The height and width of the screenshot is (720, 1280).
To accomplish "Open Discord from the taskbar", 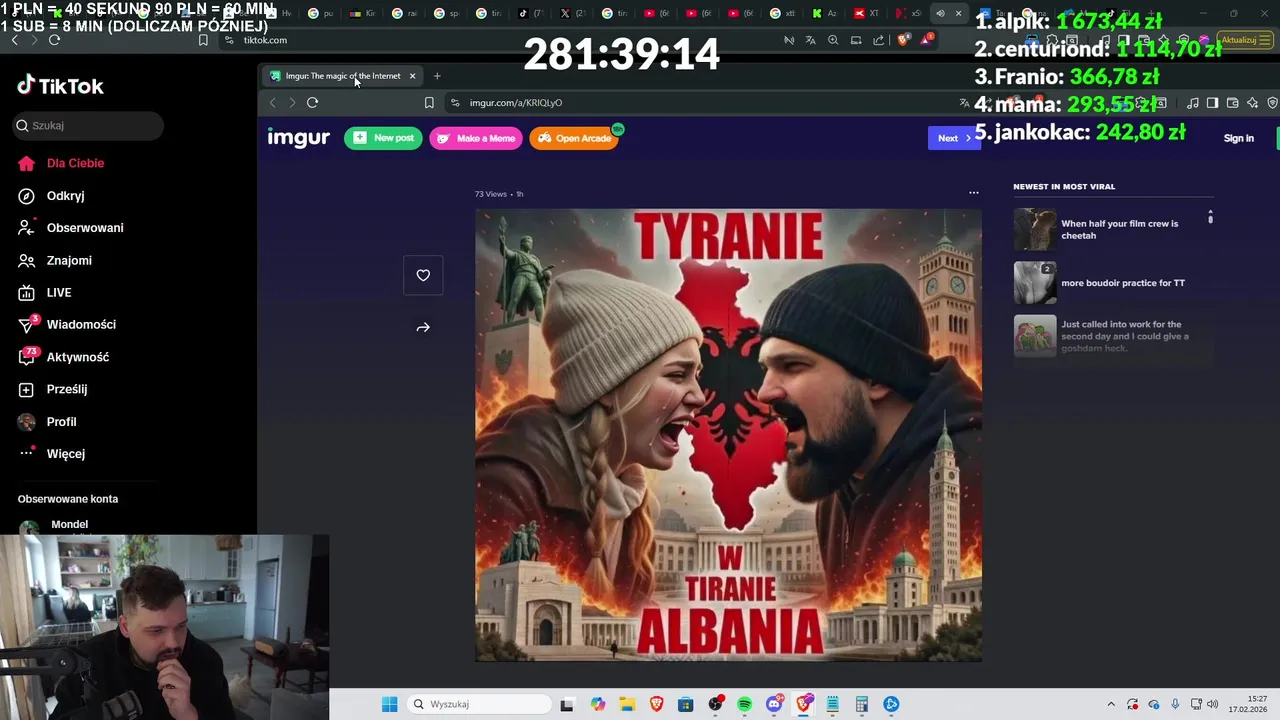I will click(774, 704).
